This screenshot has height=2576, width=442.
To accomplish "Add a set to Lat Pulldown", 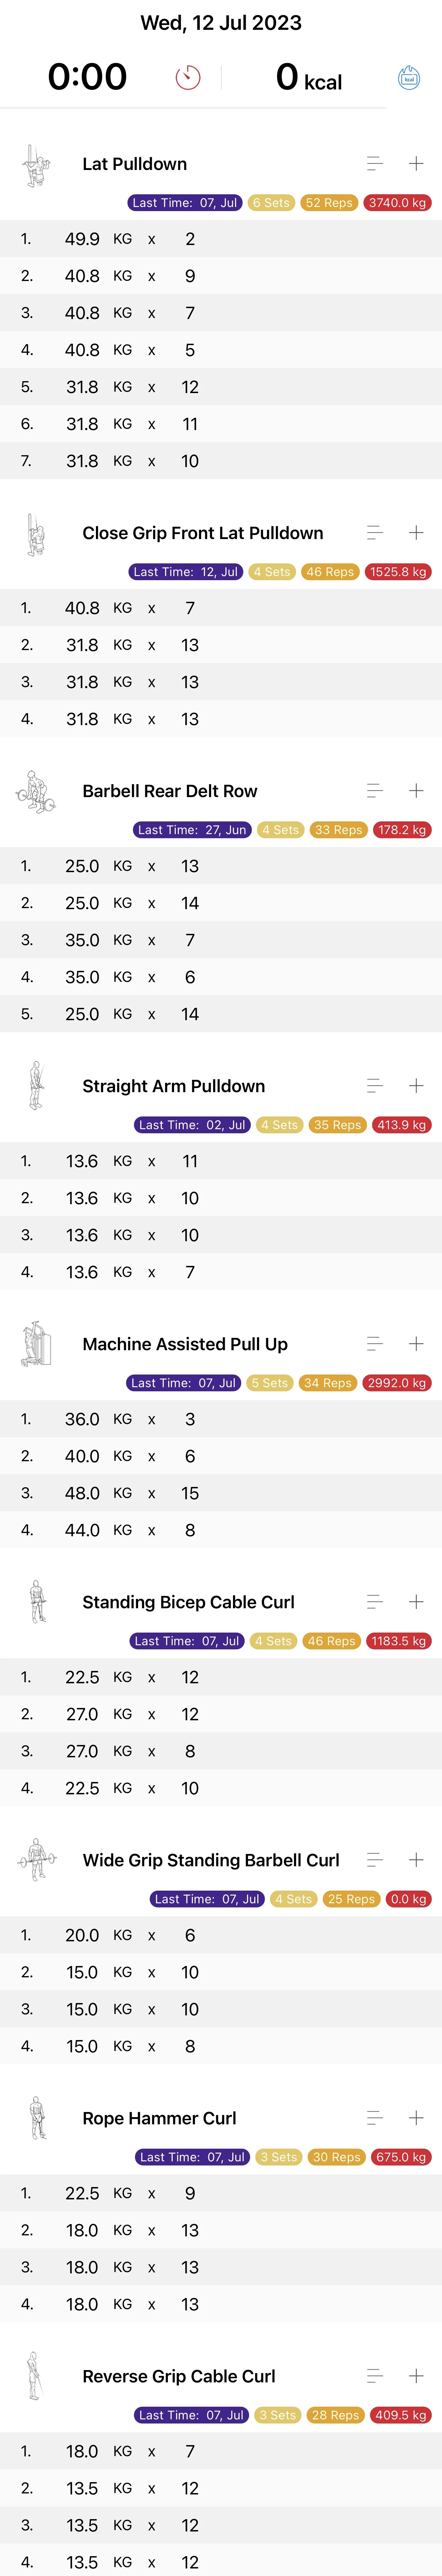I will tap(416, 164).
